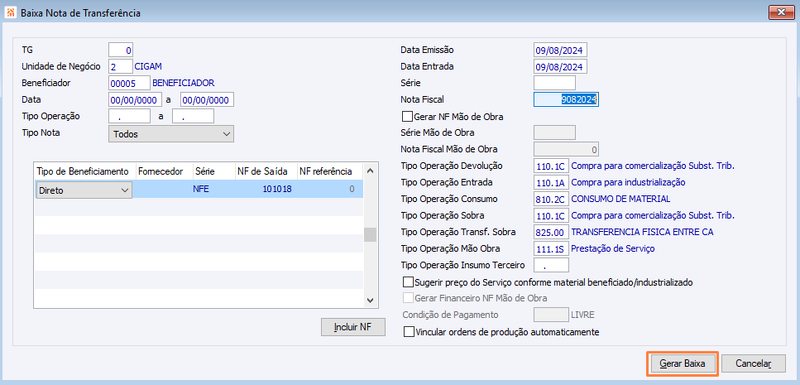Click the Data Emissão field

(560, 50)
